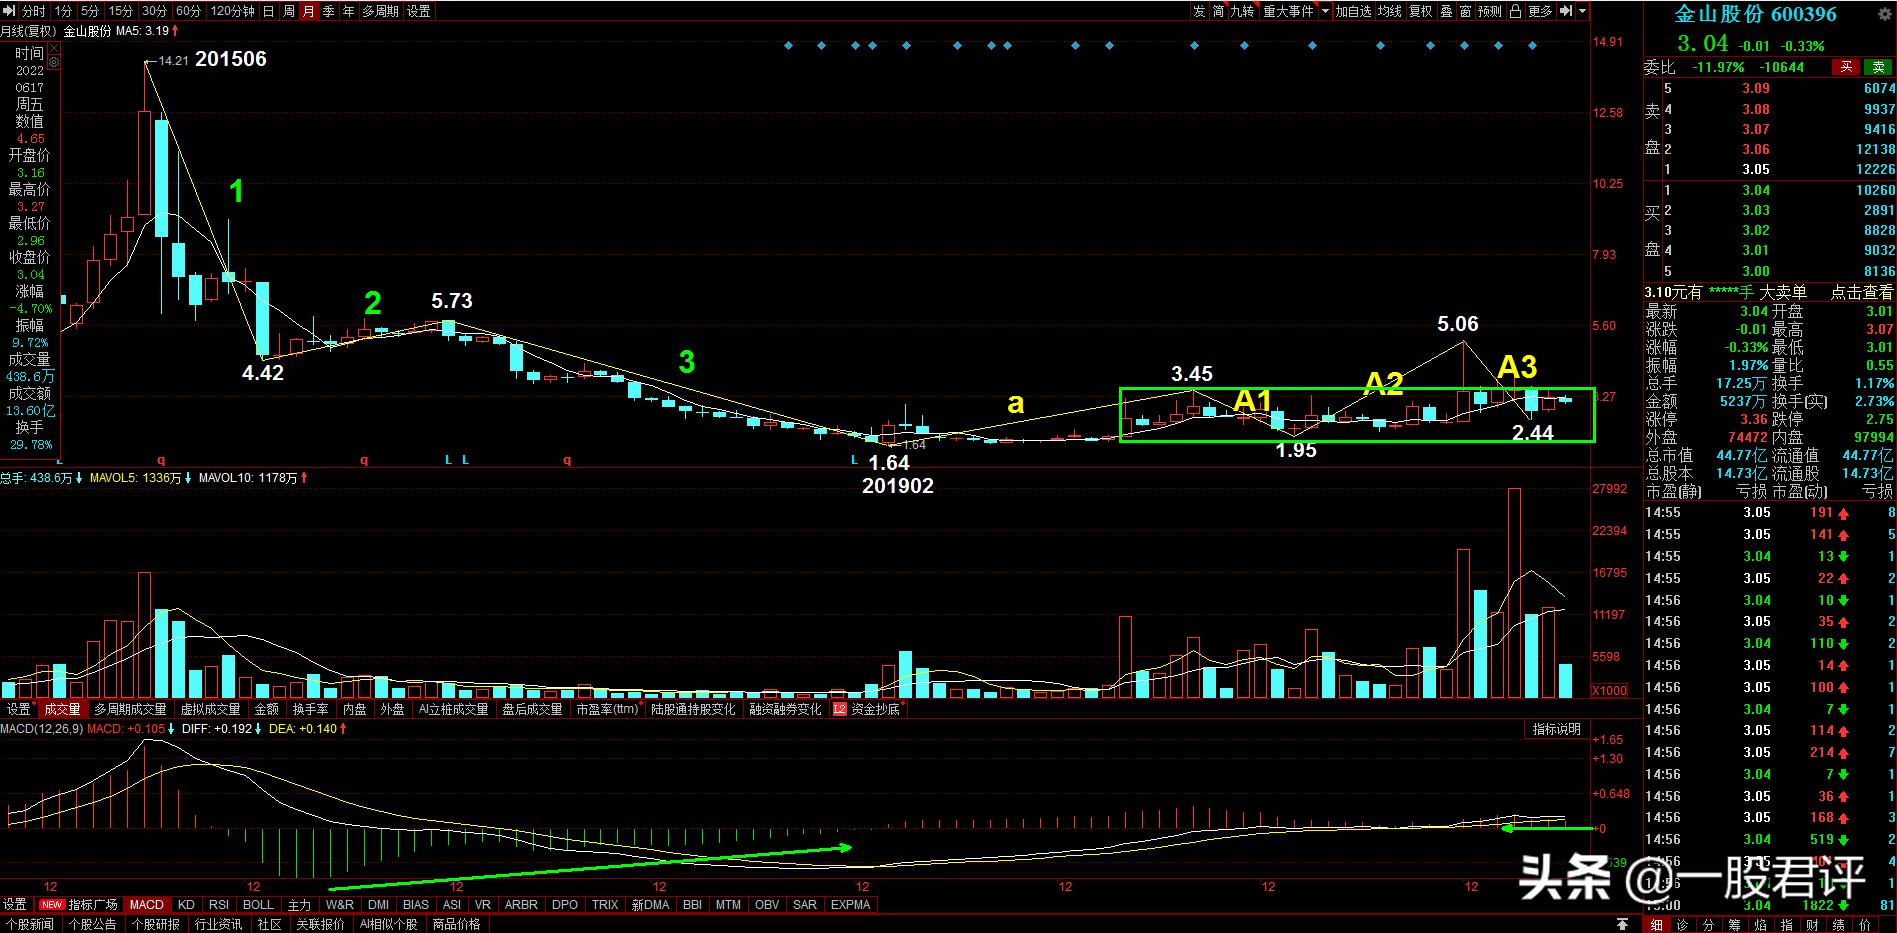Screen dimensions: 1897x933
Task: Open the 更多 menu
Action: [1540, 11]
